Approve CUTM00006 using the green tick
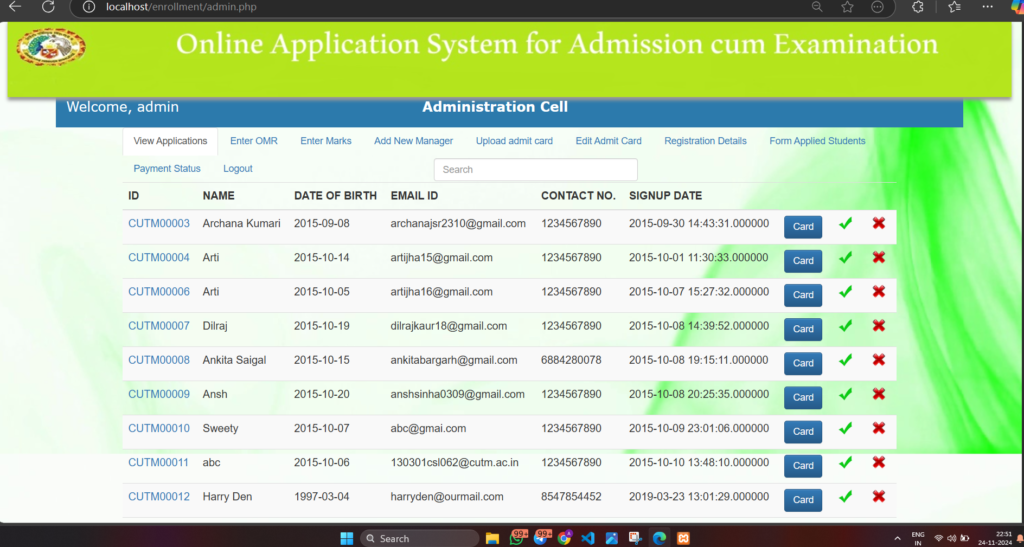Image resolution: width=1024 pixels, height=547 pixels. point(846,291)
